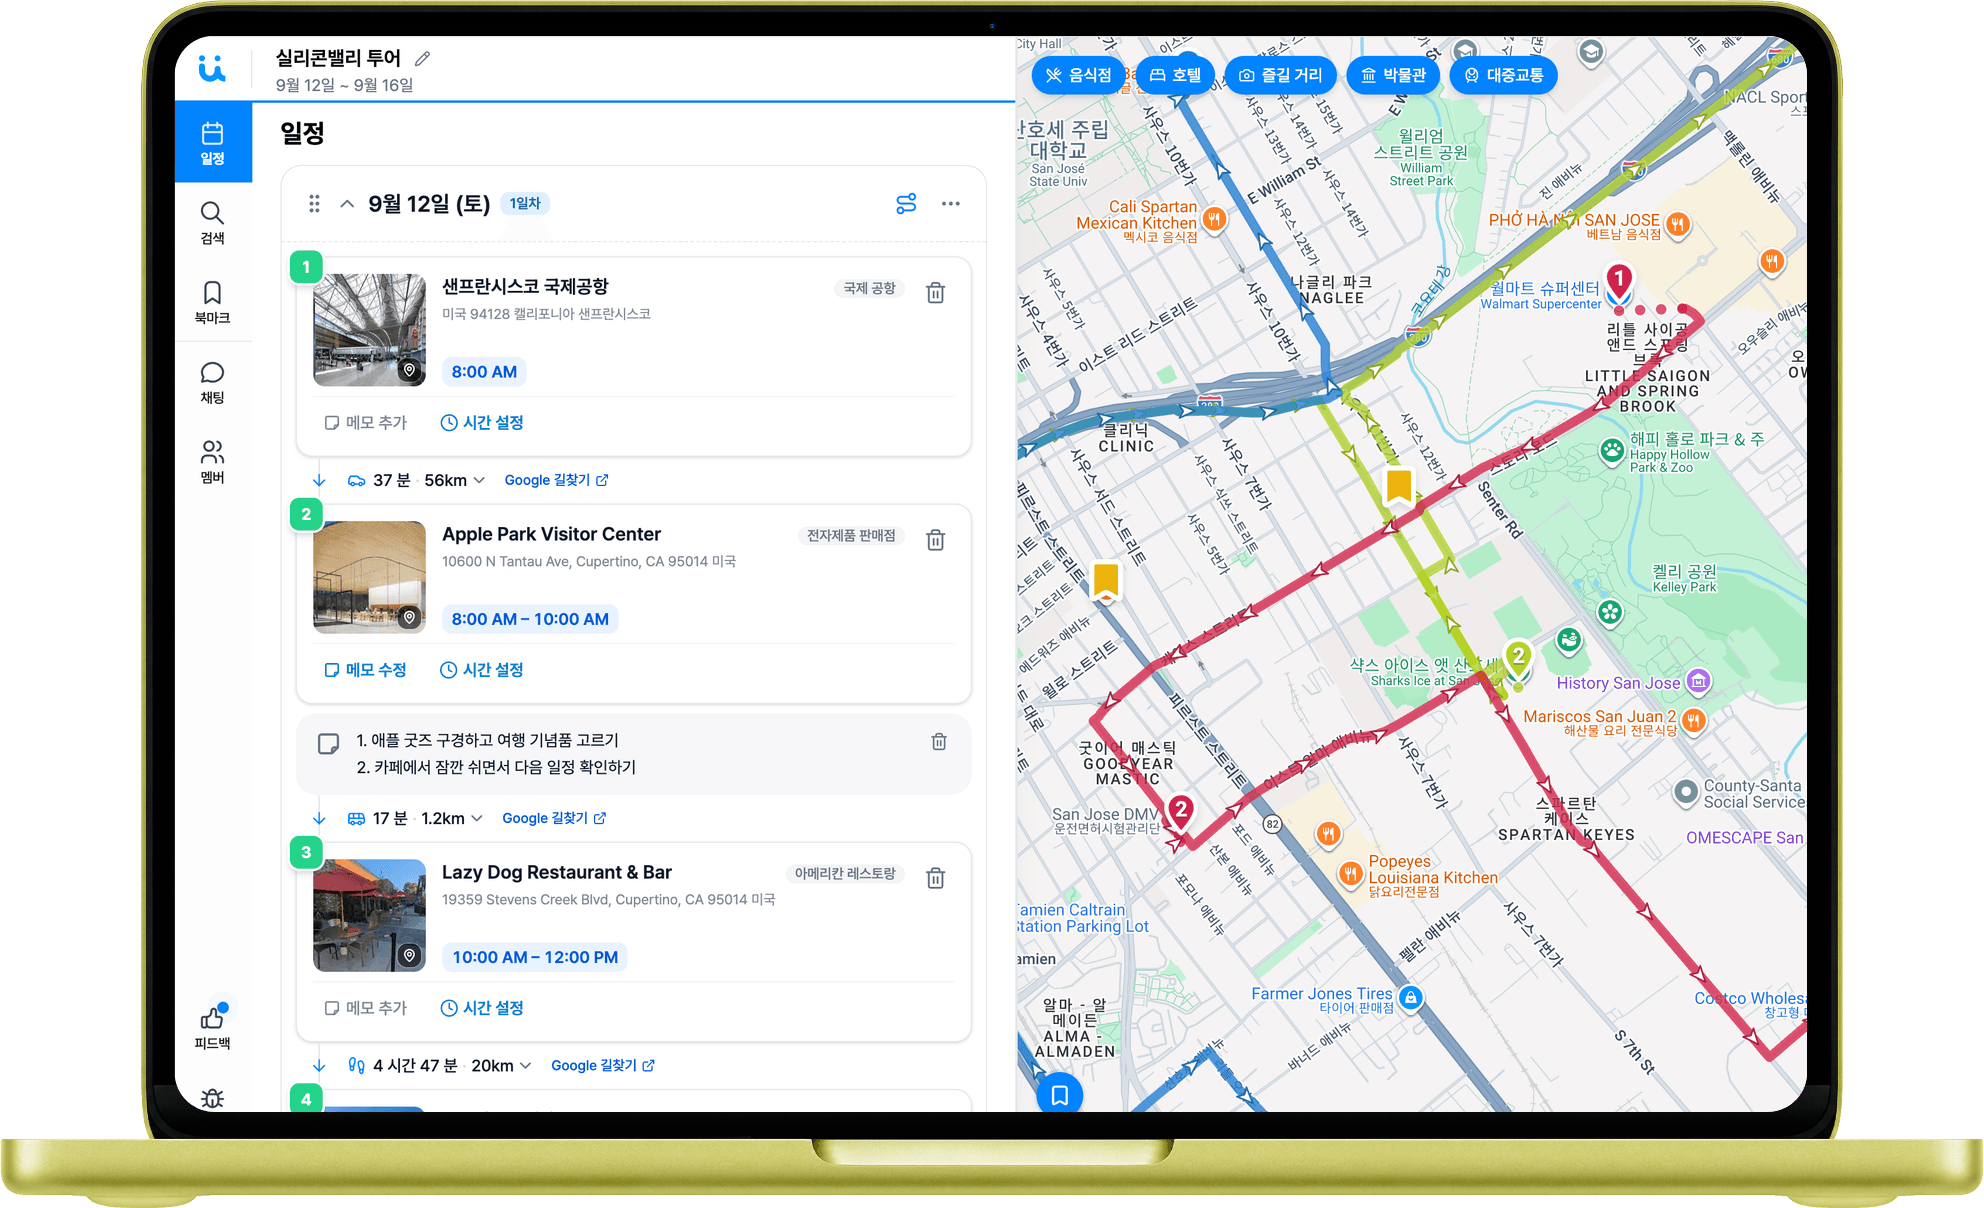Click 시간 설정 under 샌프란시스코 국제공항
1984x1208 pixels.
[x=482, y=422]
